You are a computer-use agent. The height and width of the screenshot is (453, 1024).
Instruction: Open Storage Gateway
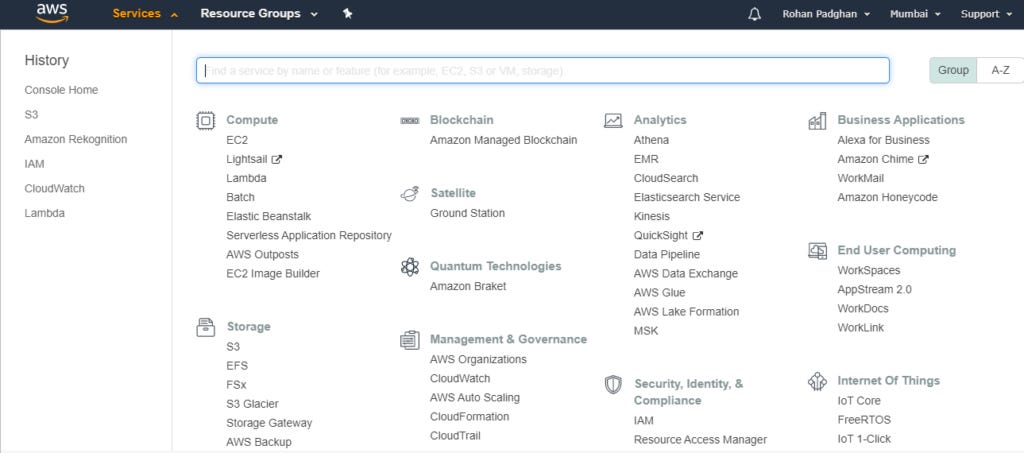[269, 424]
